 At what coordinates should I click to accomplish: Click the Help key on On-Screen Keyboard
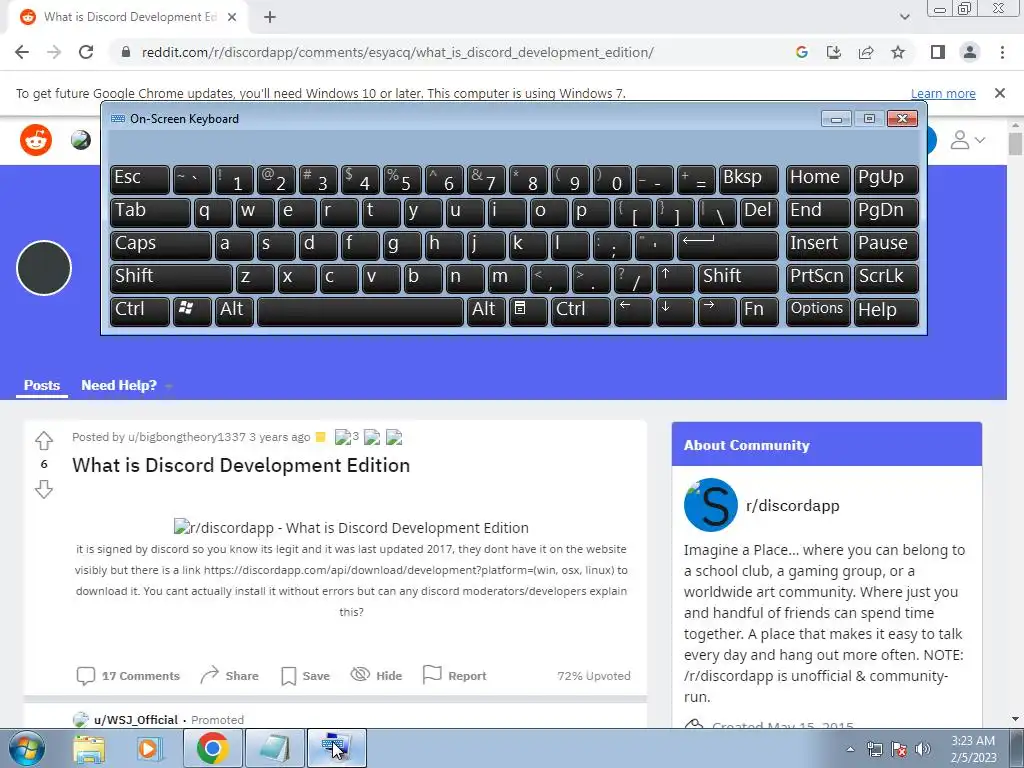pos(886,312)
